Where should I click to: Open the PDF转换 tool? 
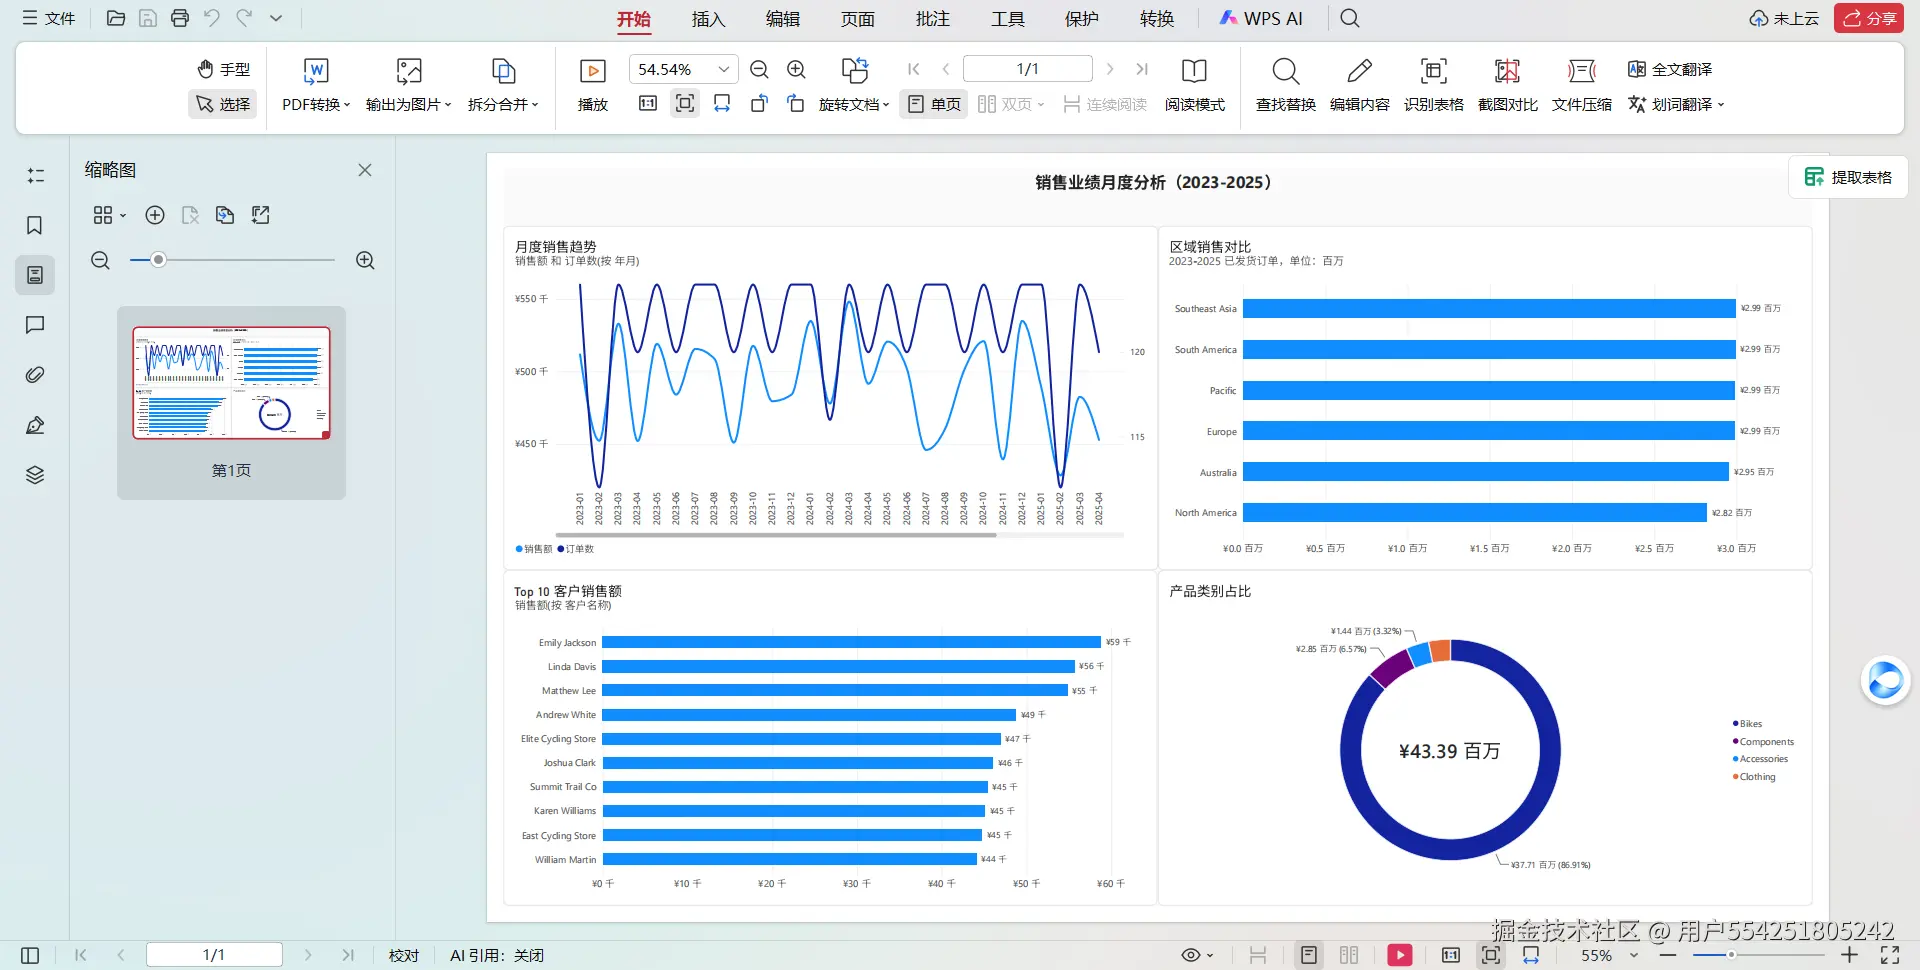pyautogui.click(x=316, y=84)
